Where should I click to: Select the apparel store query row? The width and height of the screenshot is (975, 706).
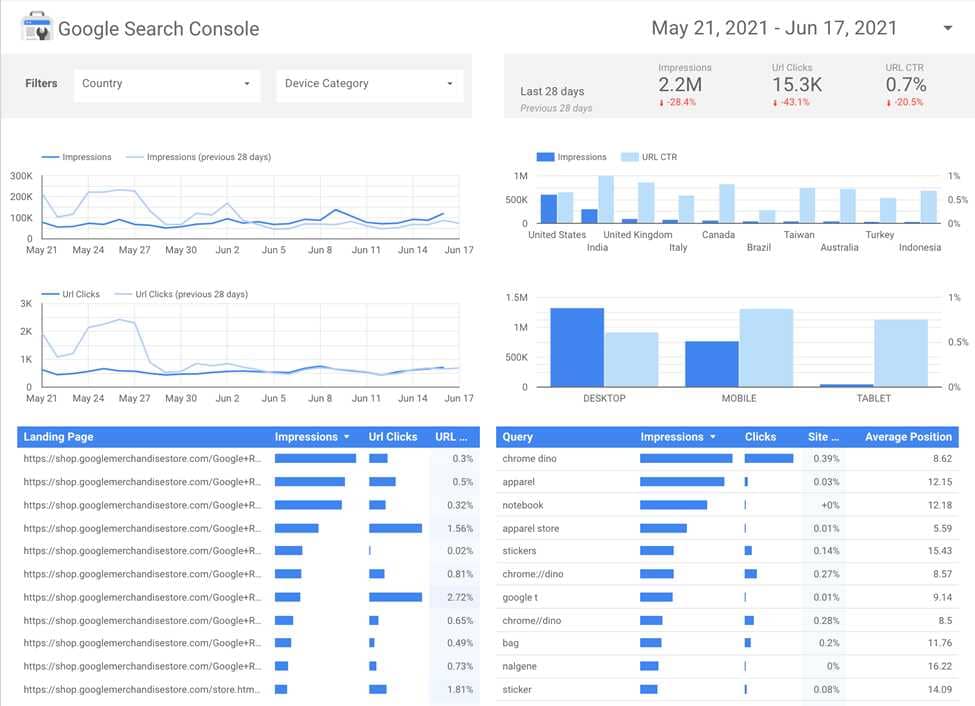coord(727,528)
